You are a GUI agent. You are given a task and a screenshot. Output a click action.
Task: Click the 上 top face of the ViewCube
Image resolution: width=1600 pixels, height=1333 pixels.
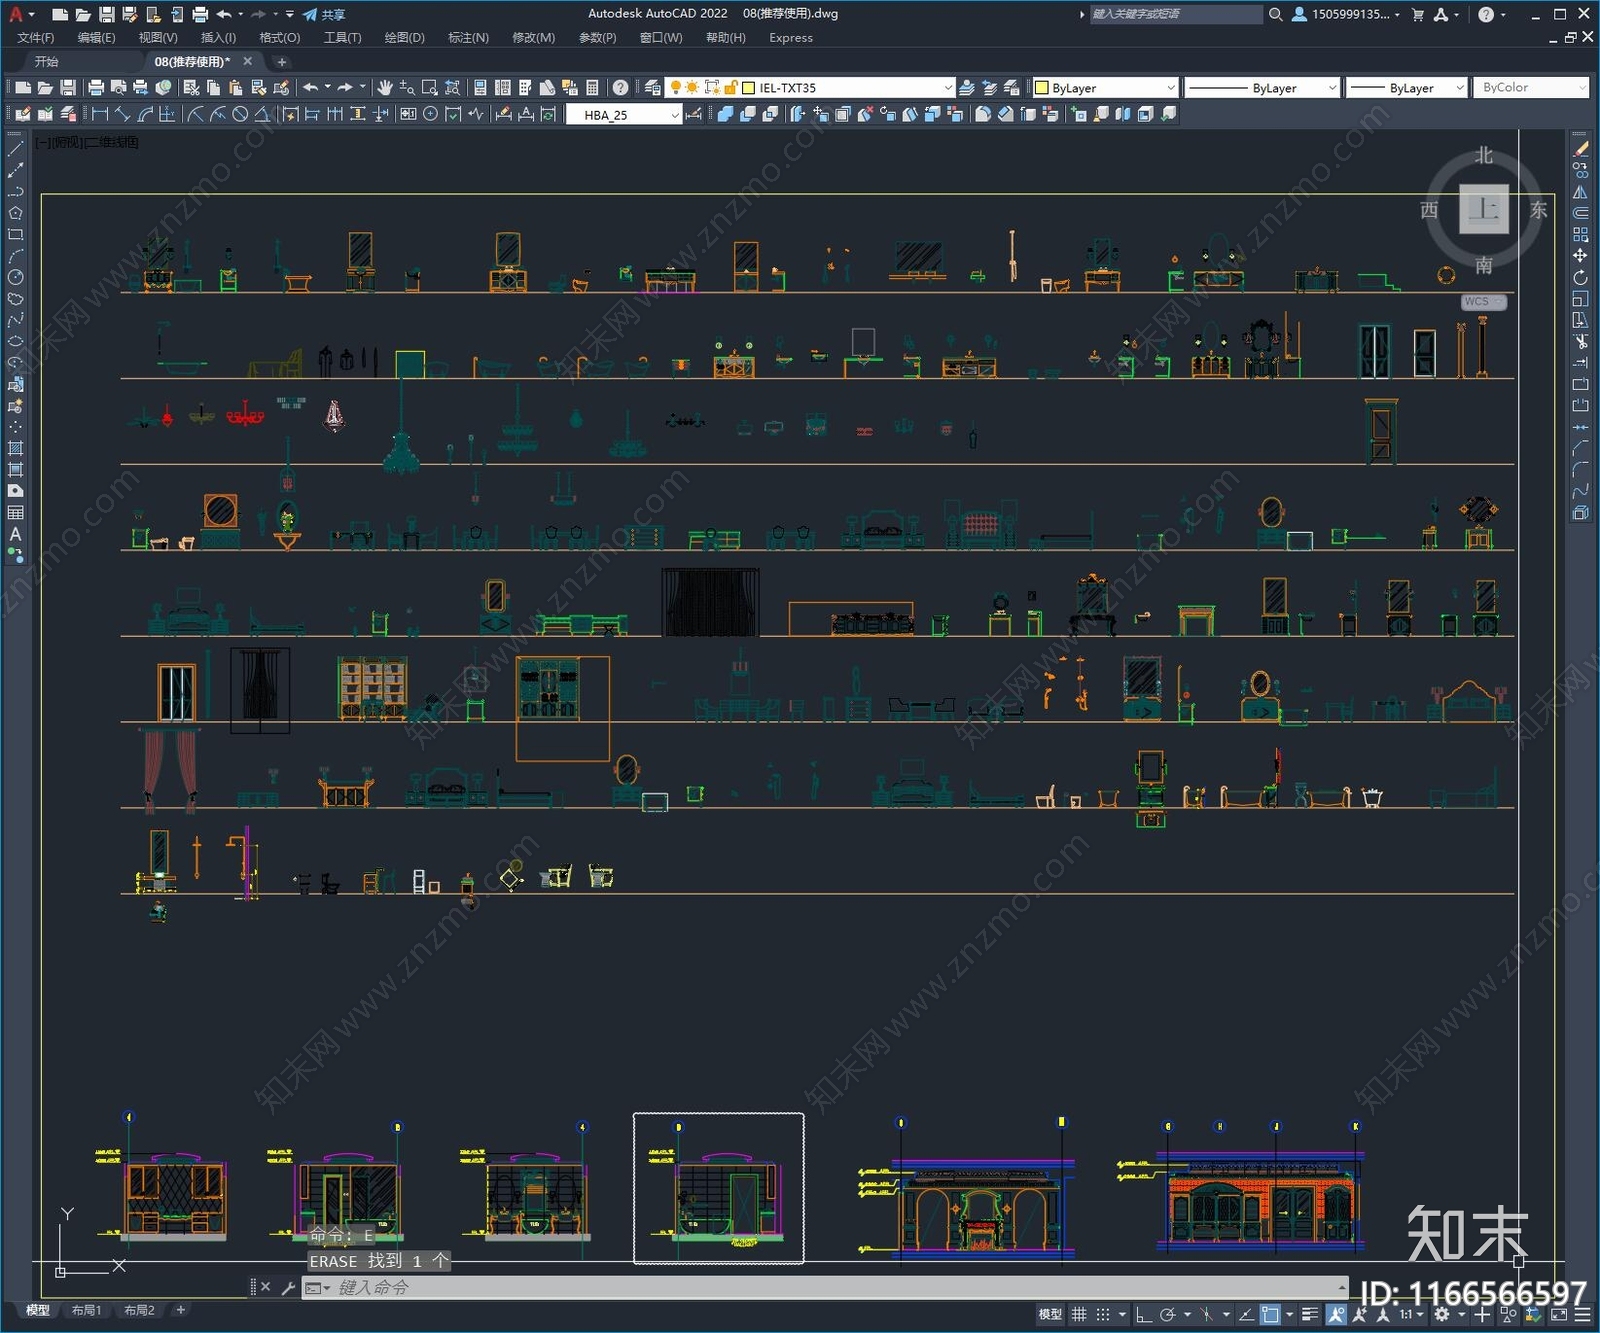[1483, 209]
